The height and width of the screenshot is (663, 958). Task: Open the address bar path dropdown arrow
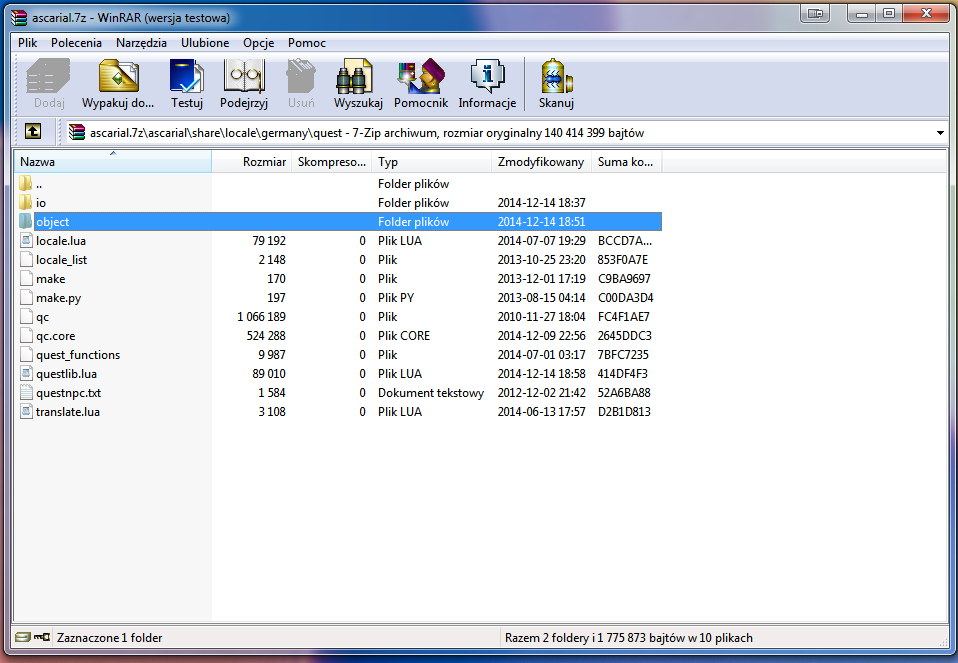(x=940, y=133)
